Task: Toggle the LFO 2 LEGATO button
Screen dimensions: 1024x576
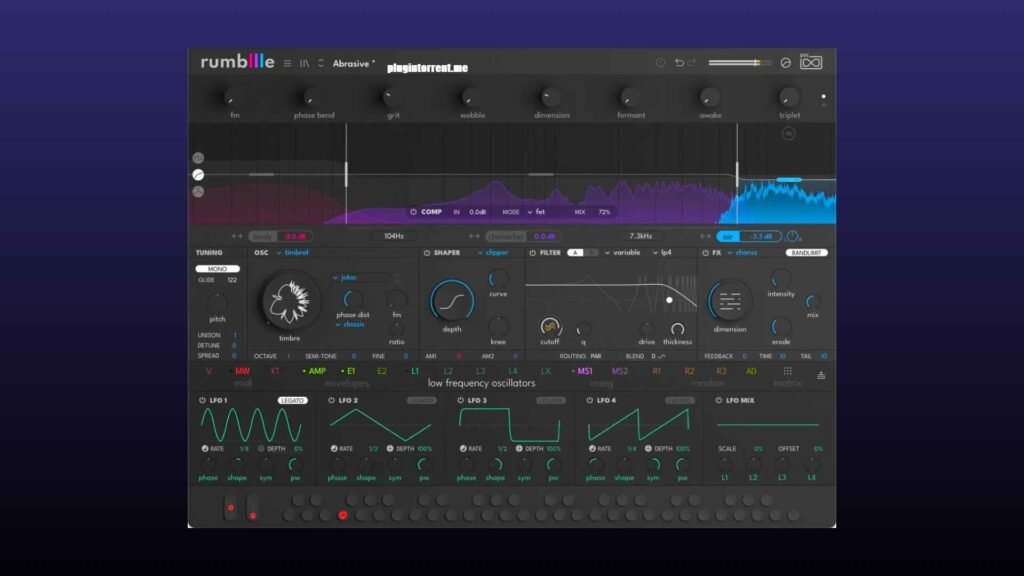Action: pos(421,400)
